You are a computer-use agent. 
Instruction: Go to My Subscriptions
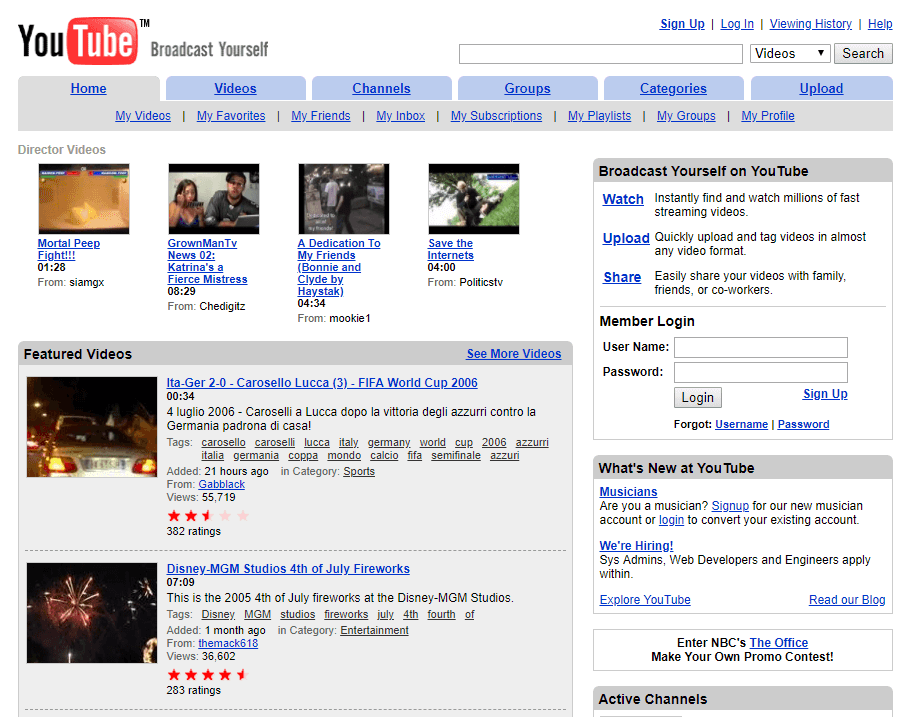pyautogui.click(x=496, y=116)
